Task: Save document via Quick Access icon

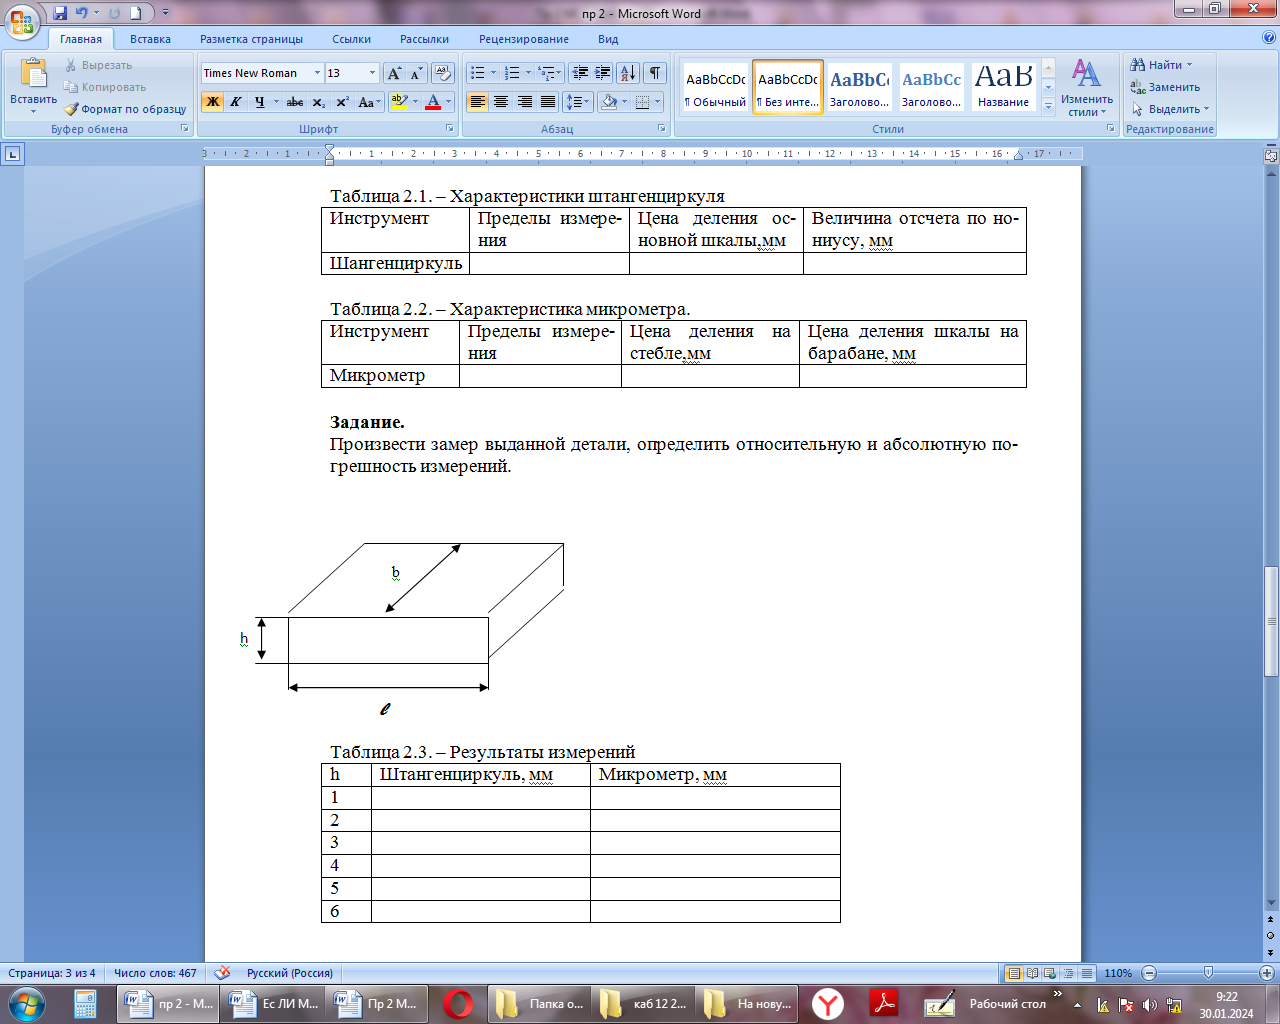Action: click(60, 13)
